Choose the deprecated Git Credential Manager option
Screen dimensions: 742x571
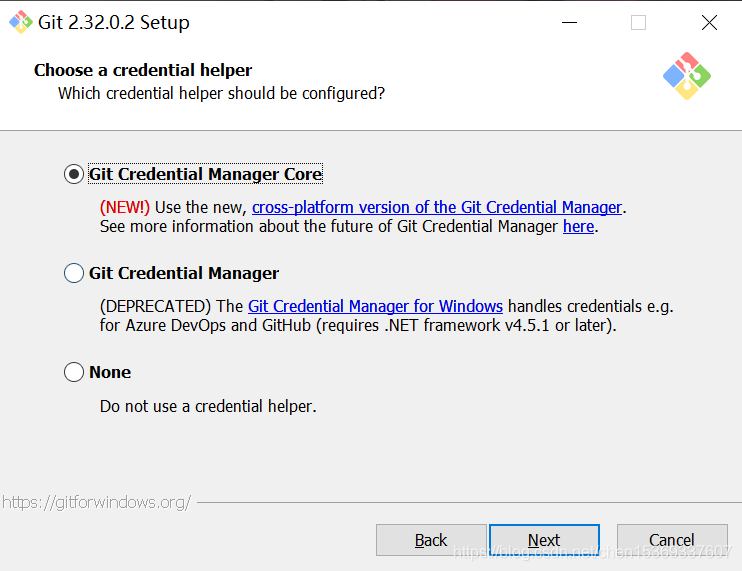tap(74, 273)
